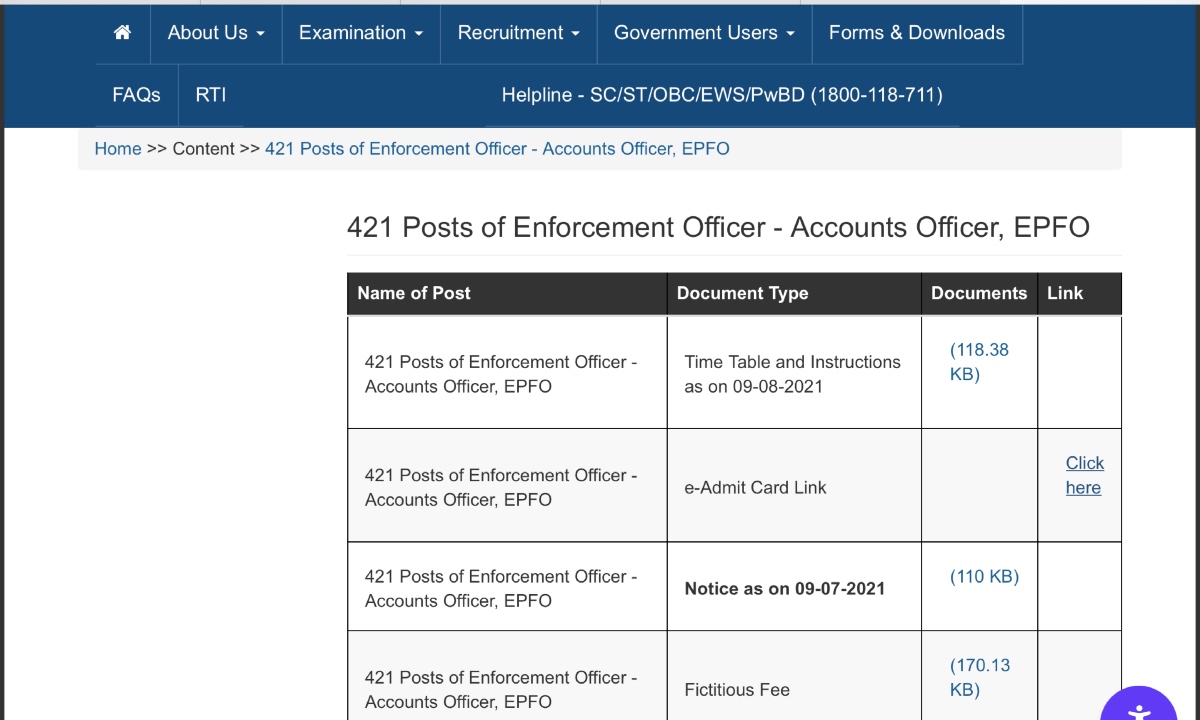Click the Document Type column header
The height and width of the screenshot is (720, 1200).
click(742, 293)
